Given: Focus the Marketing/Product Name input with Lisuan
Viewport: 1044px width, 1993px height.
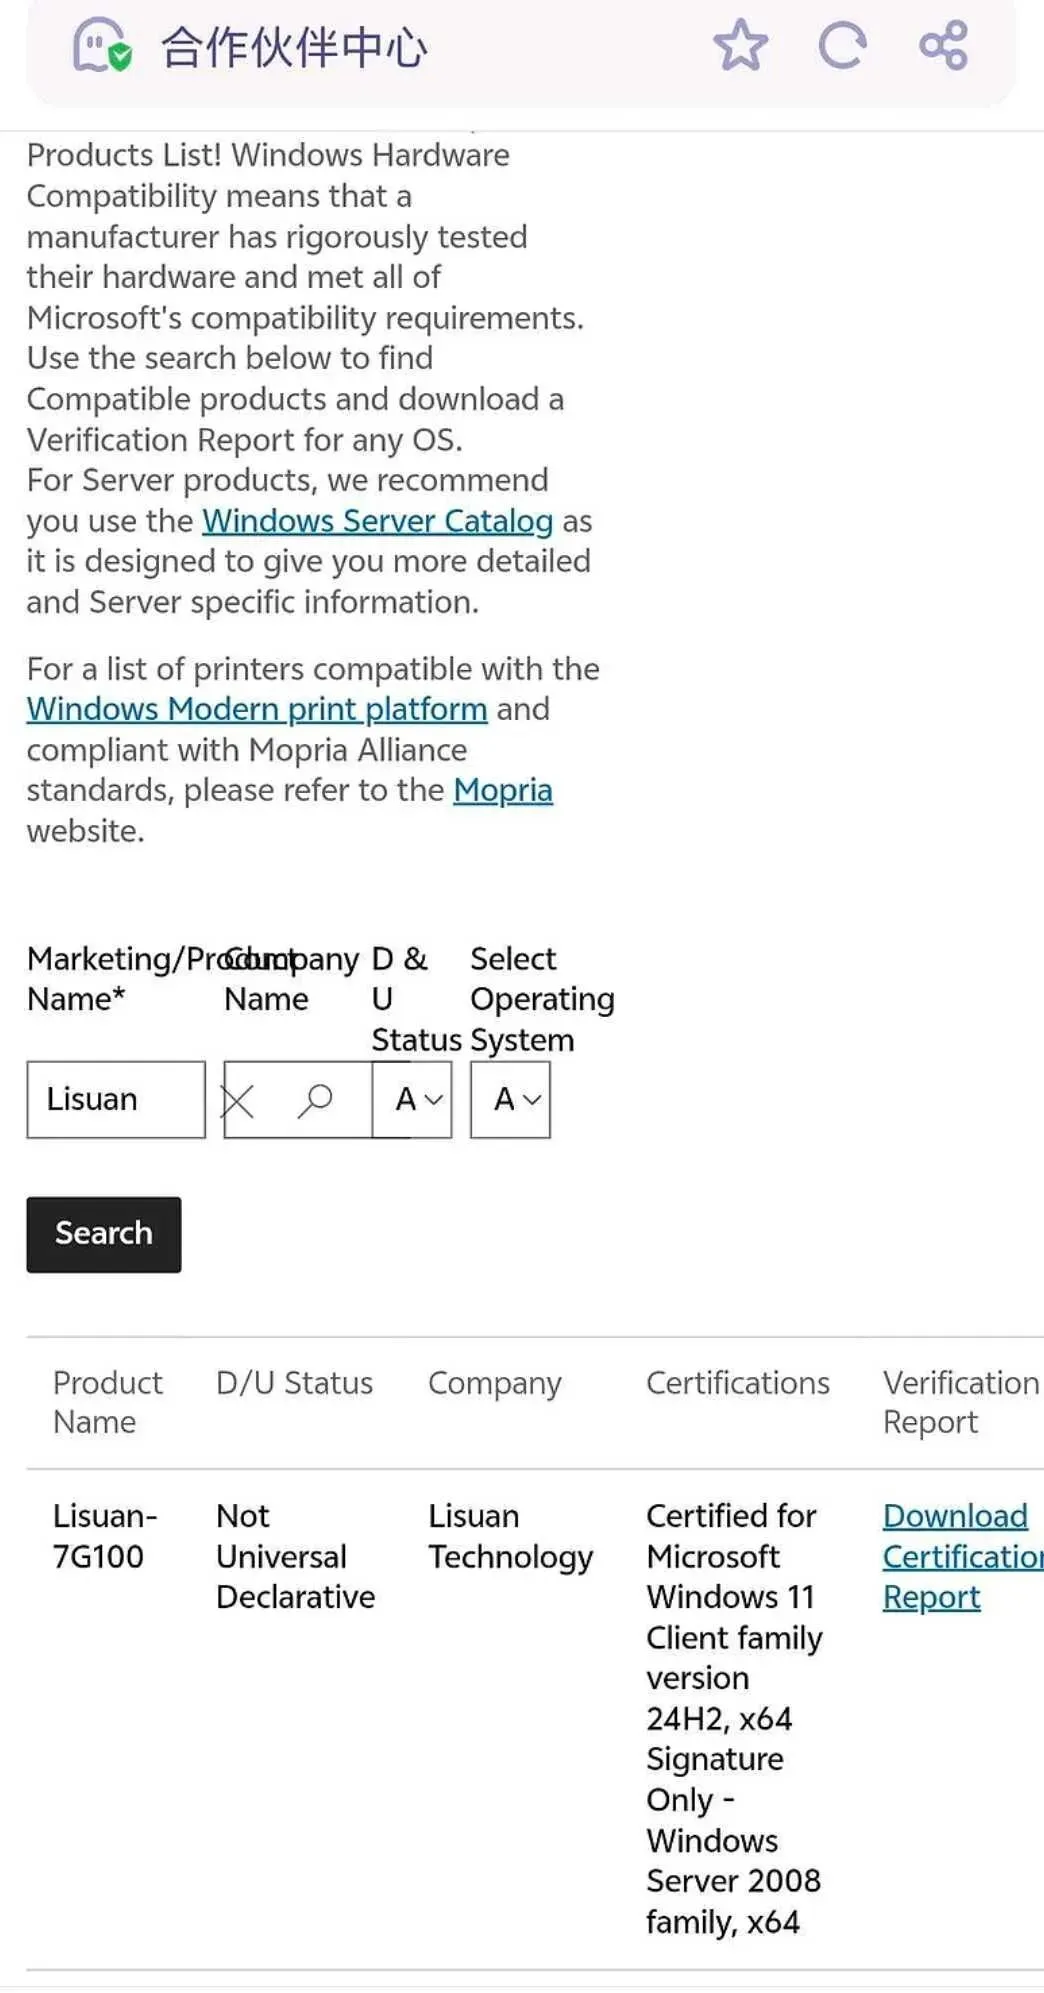Looking at the screenshot, I should pyautogui.click(x=116, y=1100).
